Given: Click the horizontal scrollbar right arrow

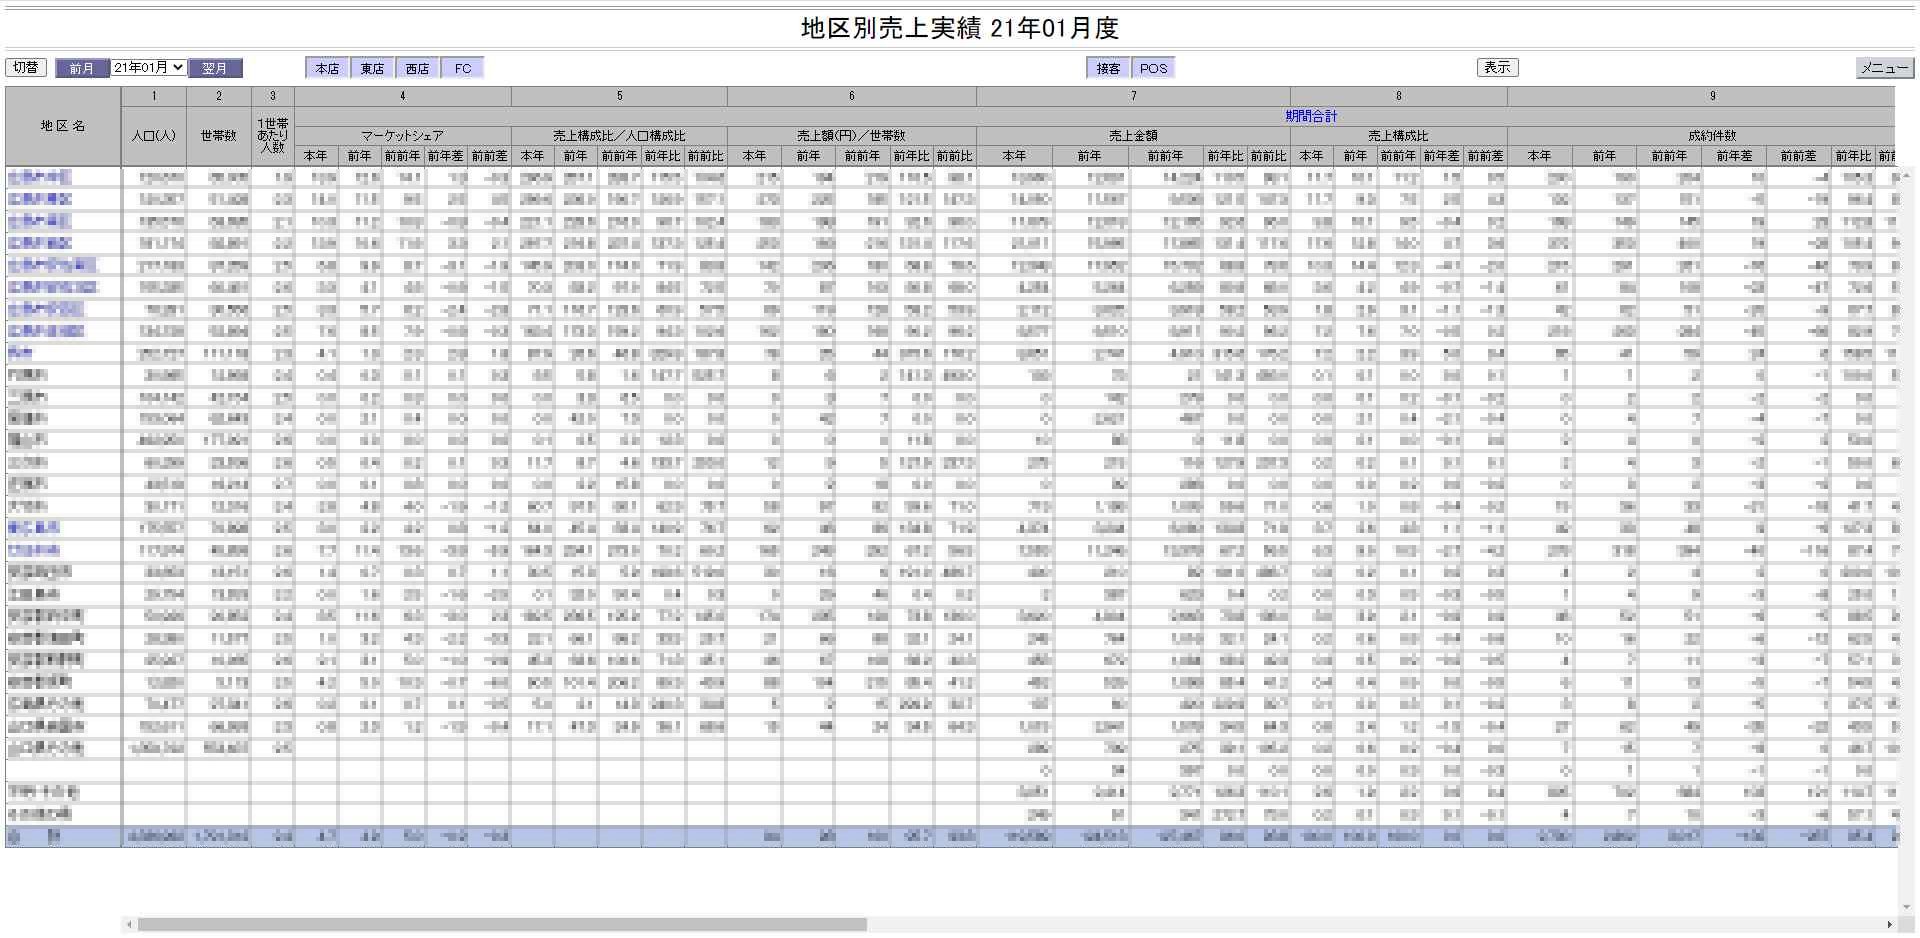Looking at the screenshot, I should click(x=1889, y=925).
